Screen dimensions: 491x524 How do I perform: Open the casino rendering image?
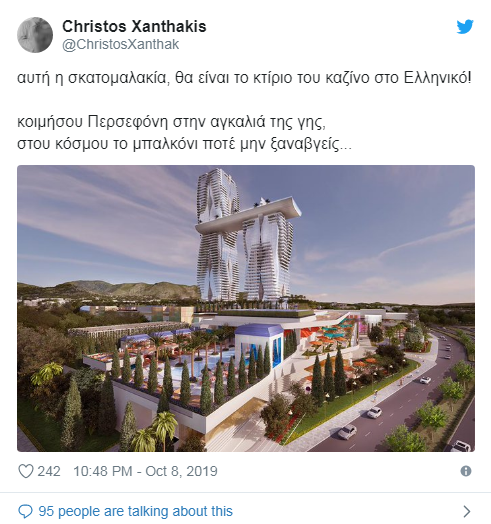pyautogui.click(x=246, y=308)
